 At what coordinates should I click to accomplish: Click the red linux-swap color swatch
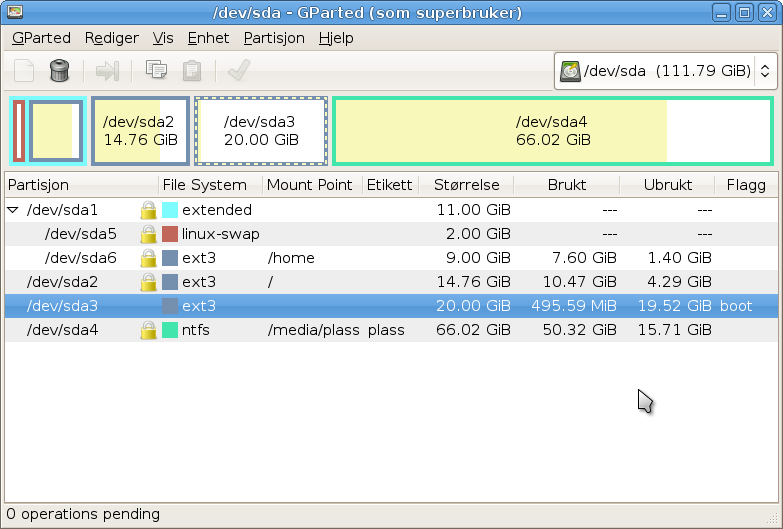(170, 234)
